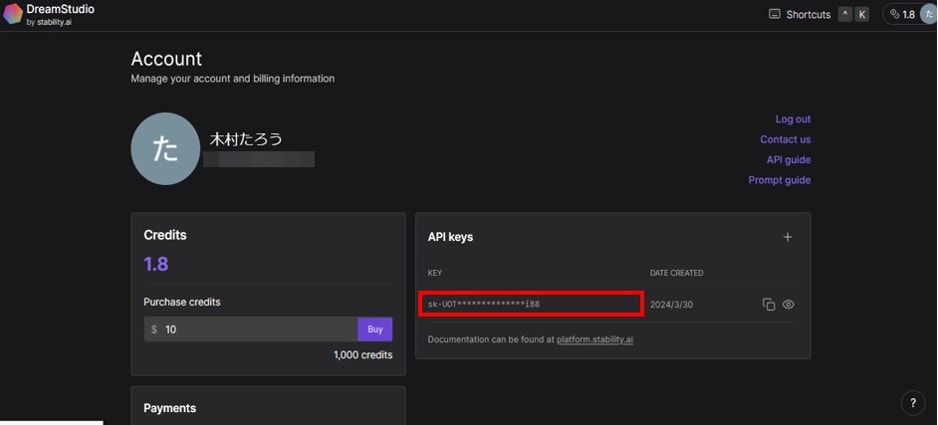Click the purchase credits amount field

[x=251, y=329]
